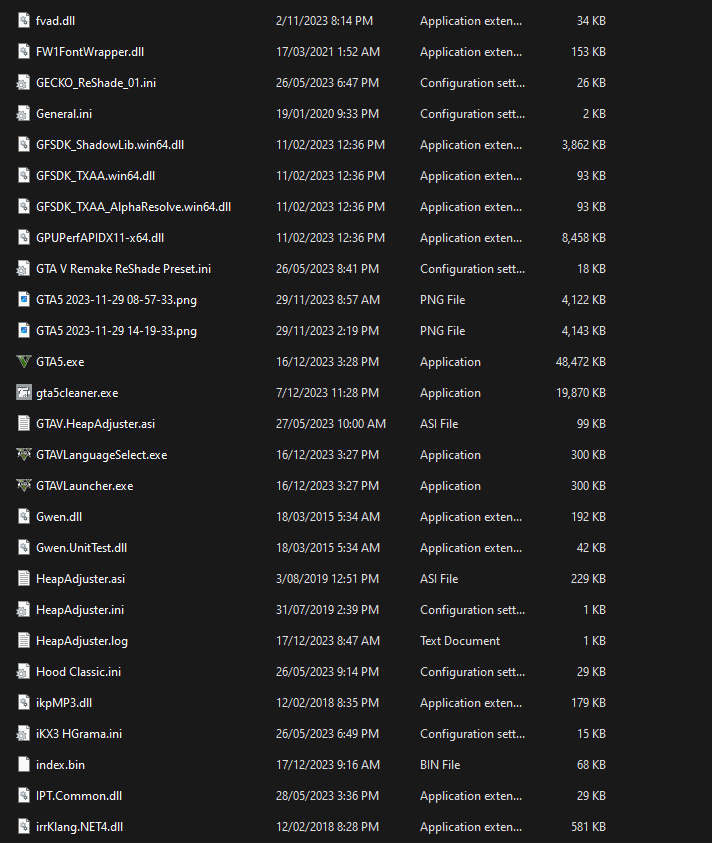Click the GTAV.HeapAdjuster.asi file icon
Image resolution: width=712 pixels, height=843 pixels.
pyautogui.click(x=25, y=424)
